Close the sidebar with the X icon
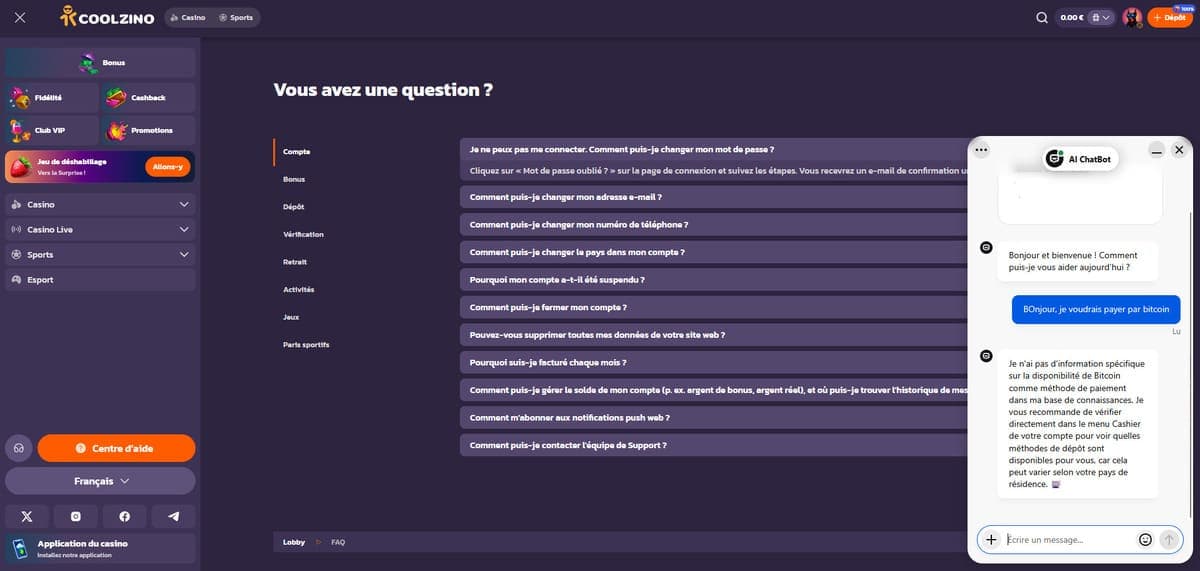This screenshot has height=571, width=1200. pos(21,17)
